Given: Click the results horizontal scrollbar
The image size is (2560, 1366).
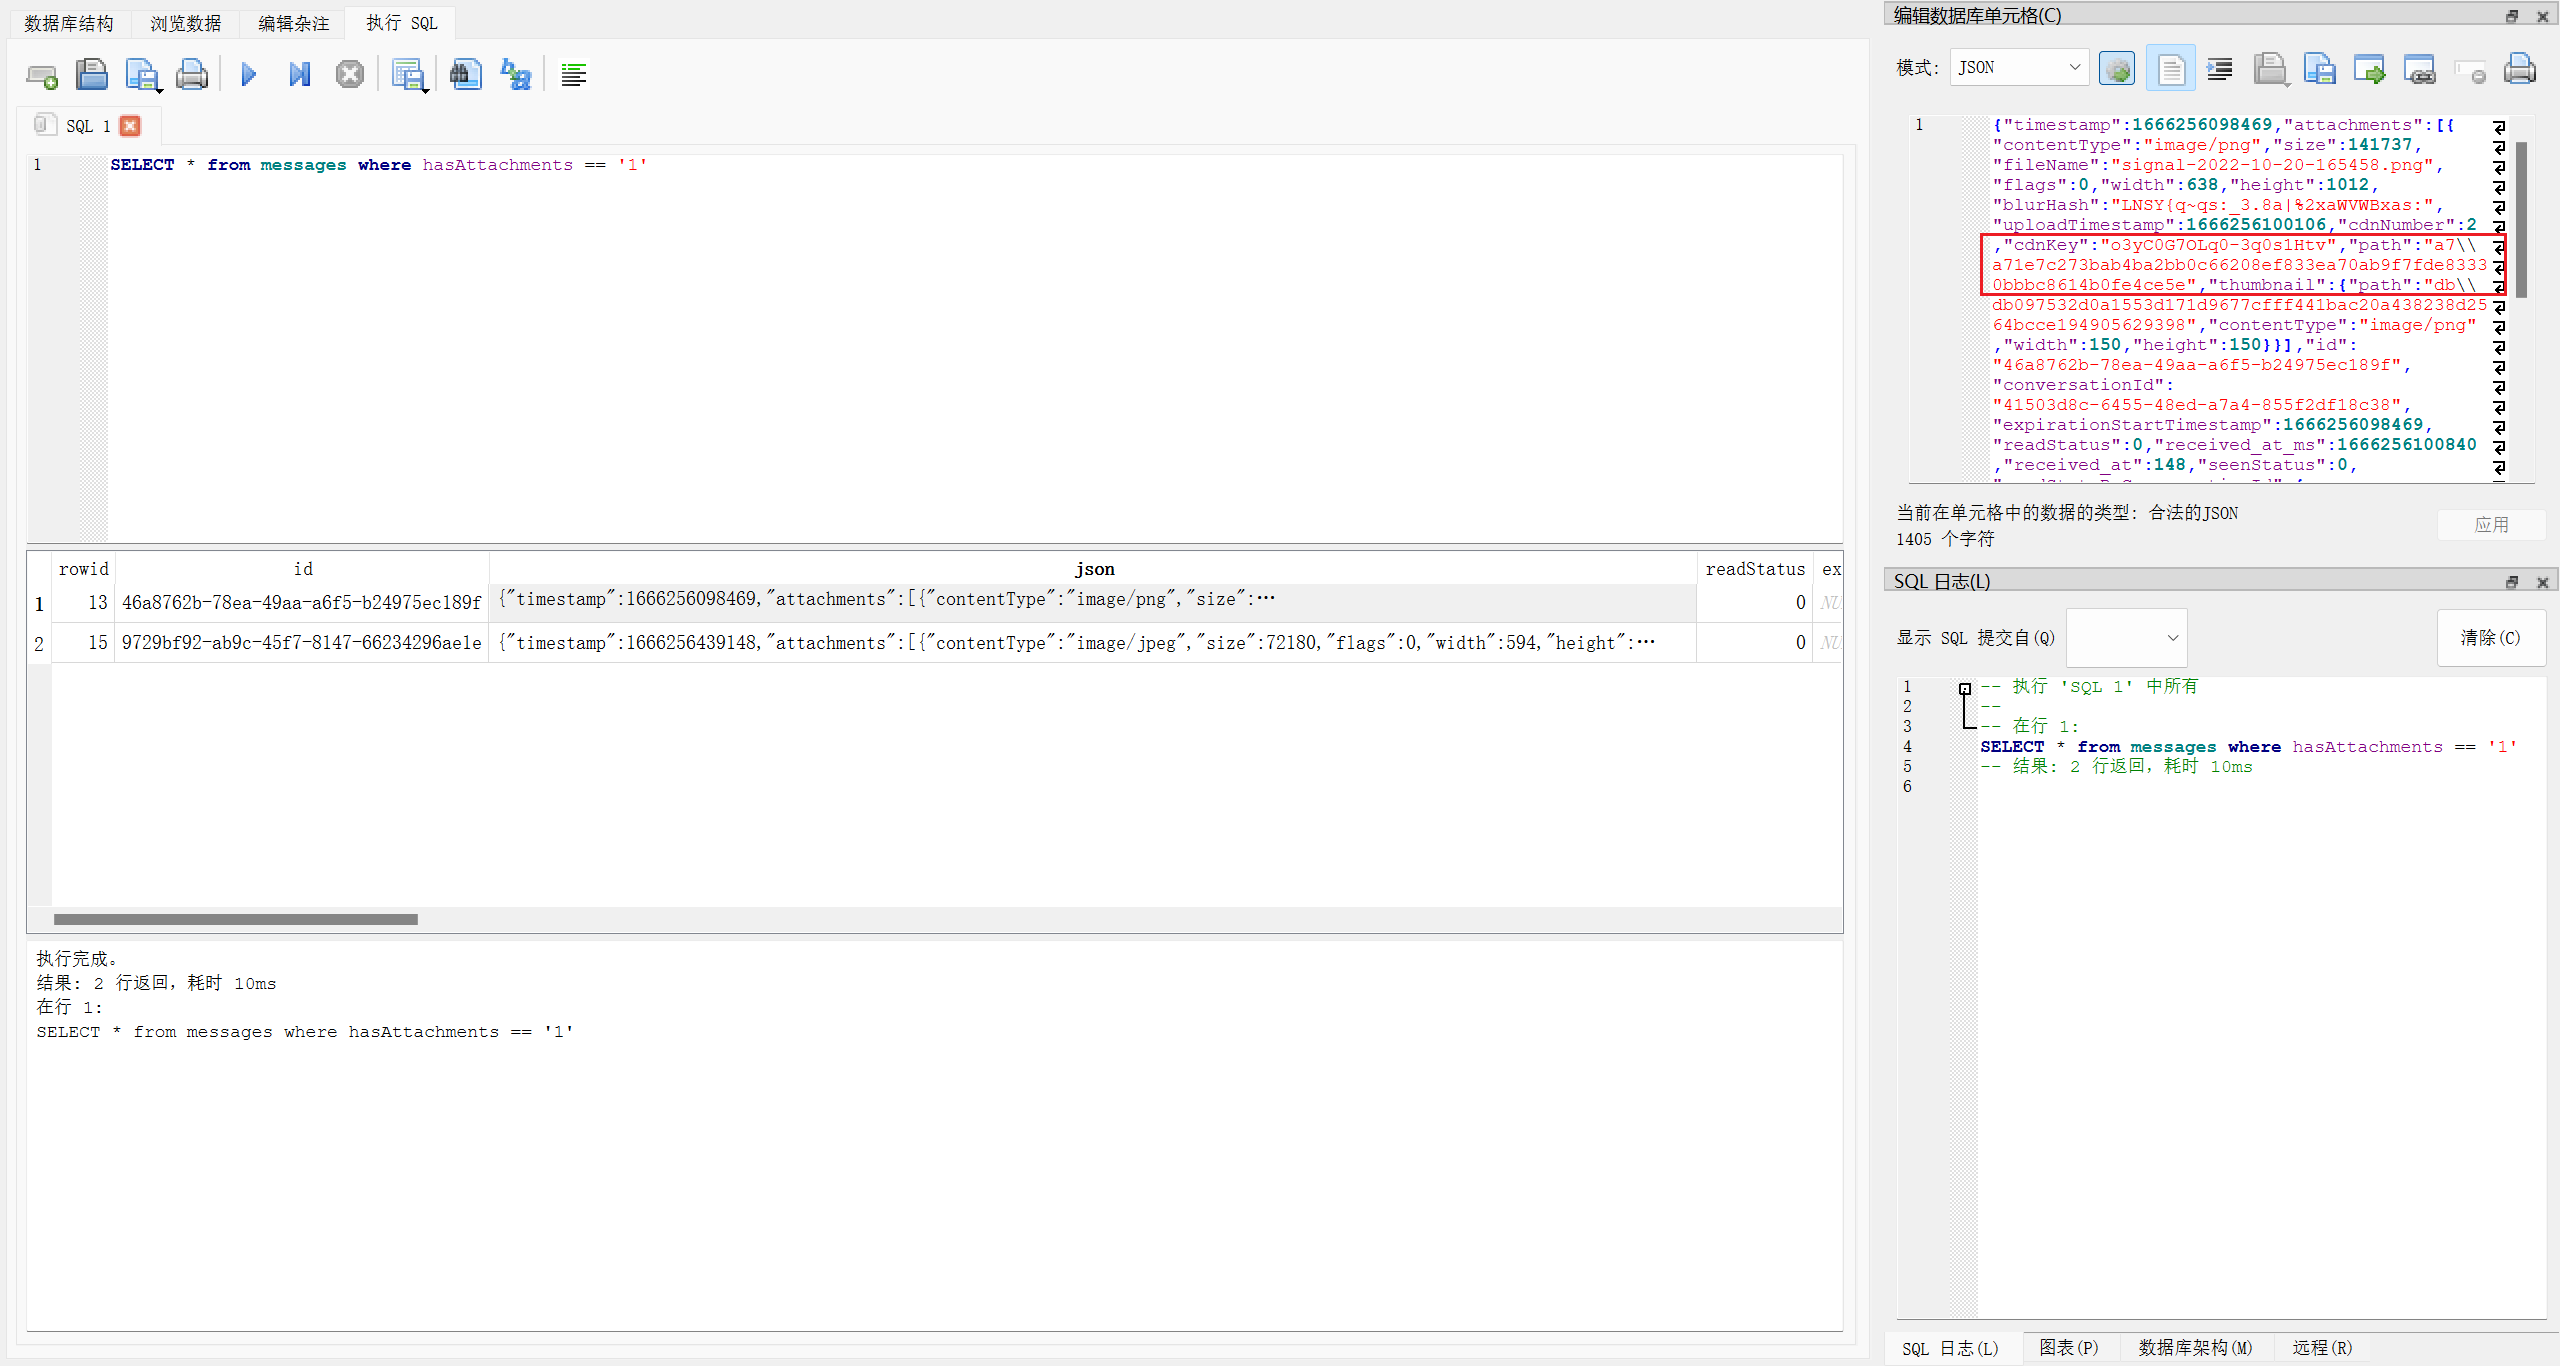Looking at the screenshot, I should click(x=236, y=919).
